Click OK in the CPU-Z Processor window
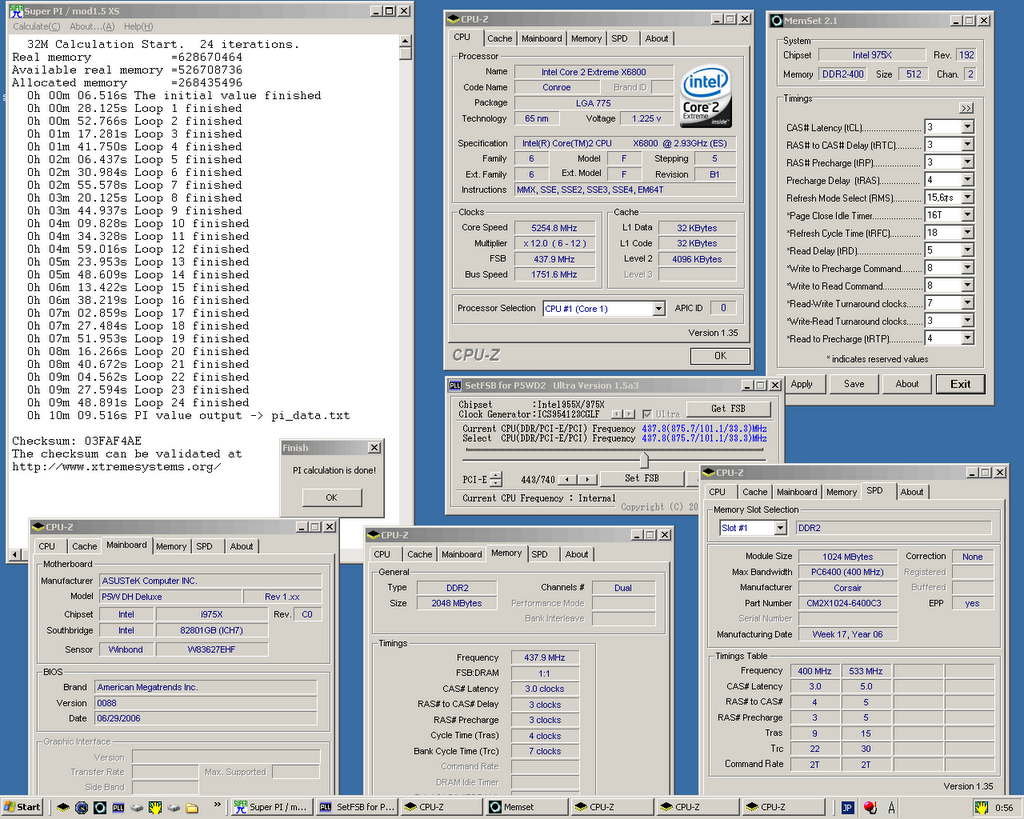The height and width of the screenshot is (819, 1024). click(x=720, y=356)
